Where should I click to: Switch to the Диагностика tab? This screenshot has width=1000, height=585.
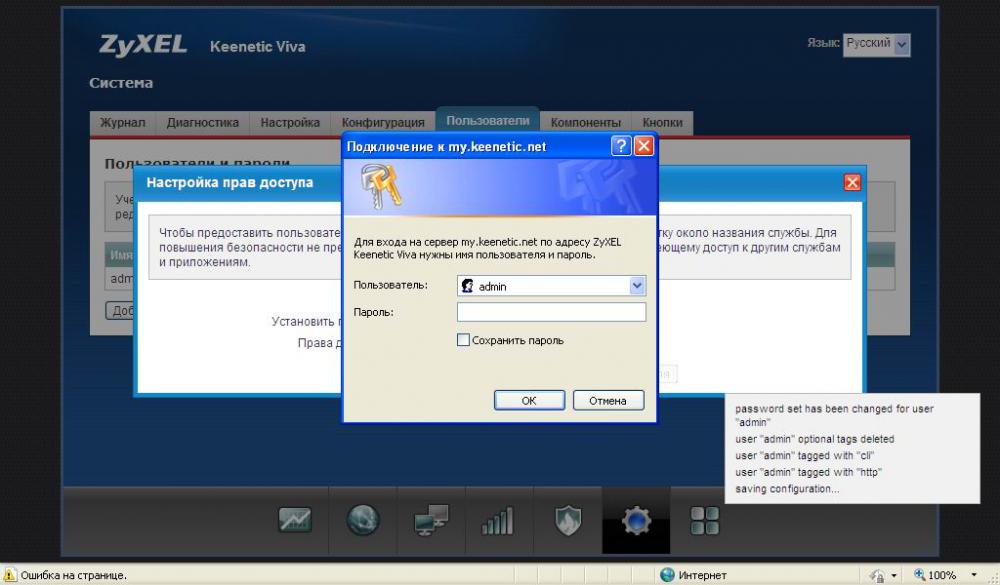pyautogui.click(x=203, y=122)
